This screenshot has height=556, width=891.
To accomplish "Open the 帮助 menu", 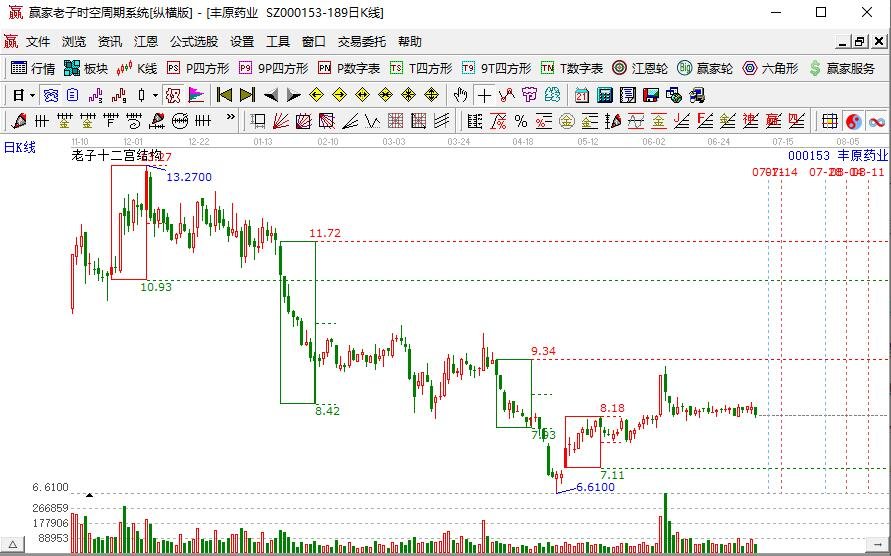I will pos(410,42).
